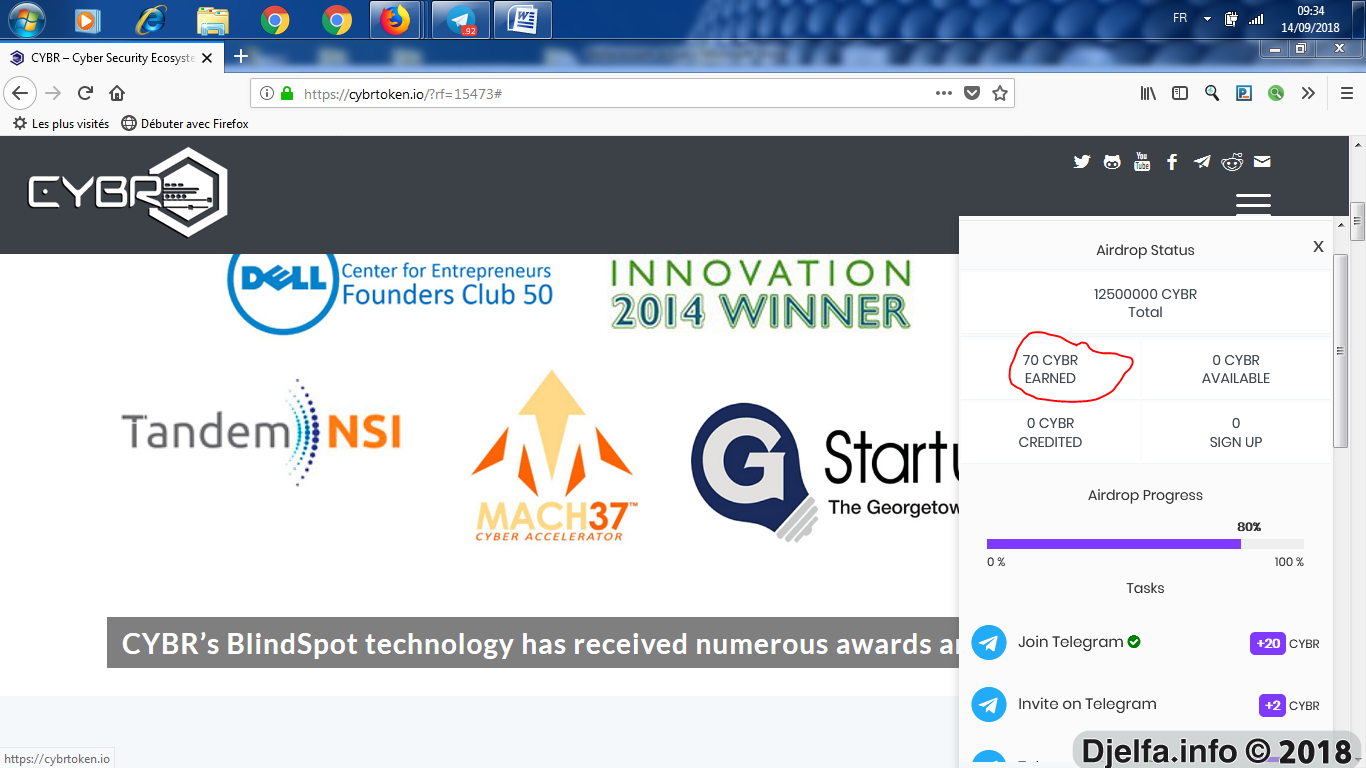Click the Telegram icon beside Join Telegram
The width and height of the screenshot is (1366, 768).
tap(989, 642)
